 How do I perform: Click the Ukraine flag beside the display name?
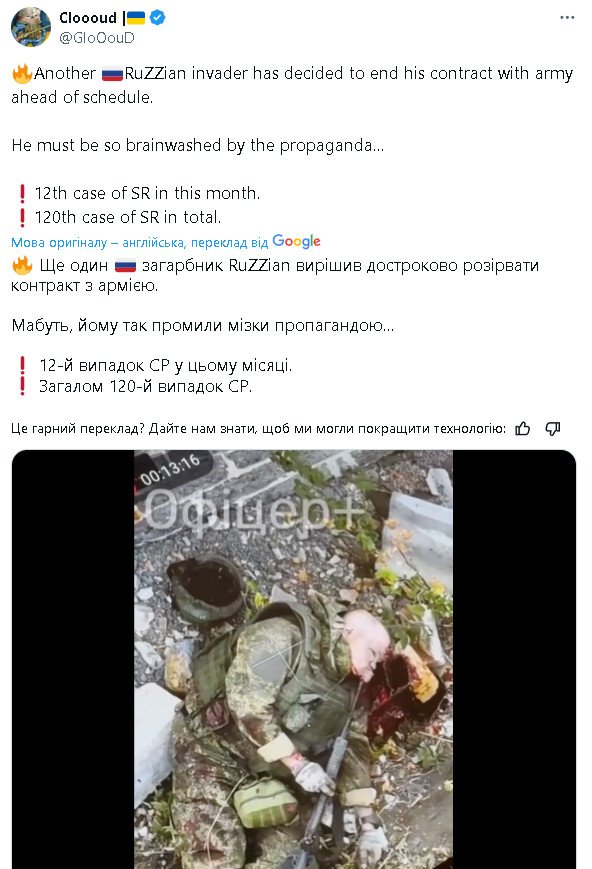136,18
